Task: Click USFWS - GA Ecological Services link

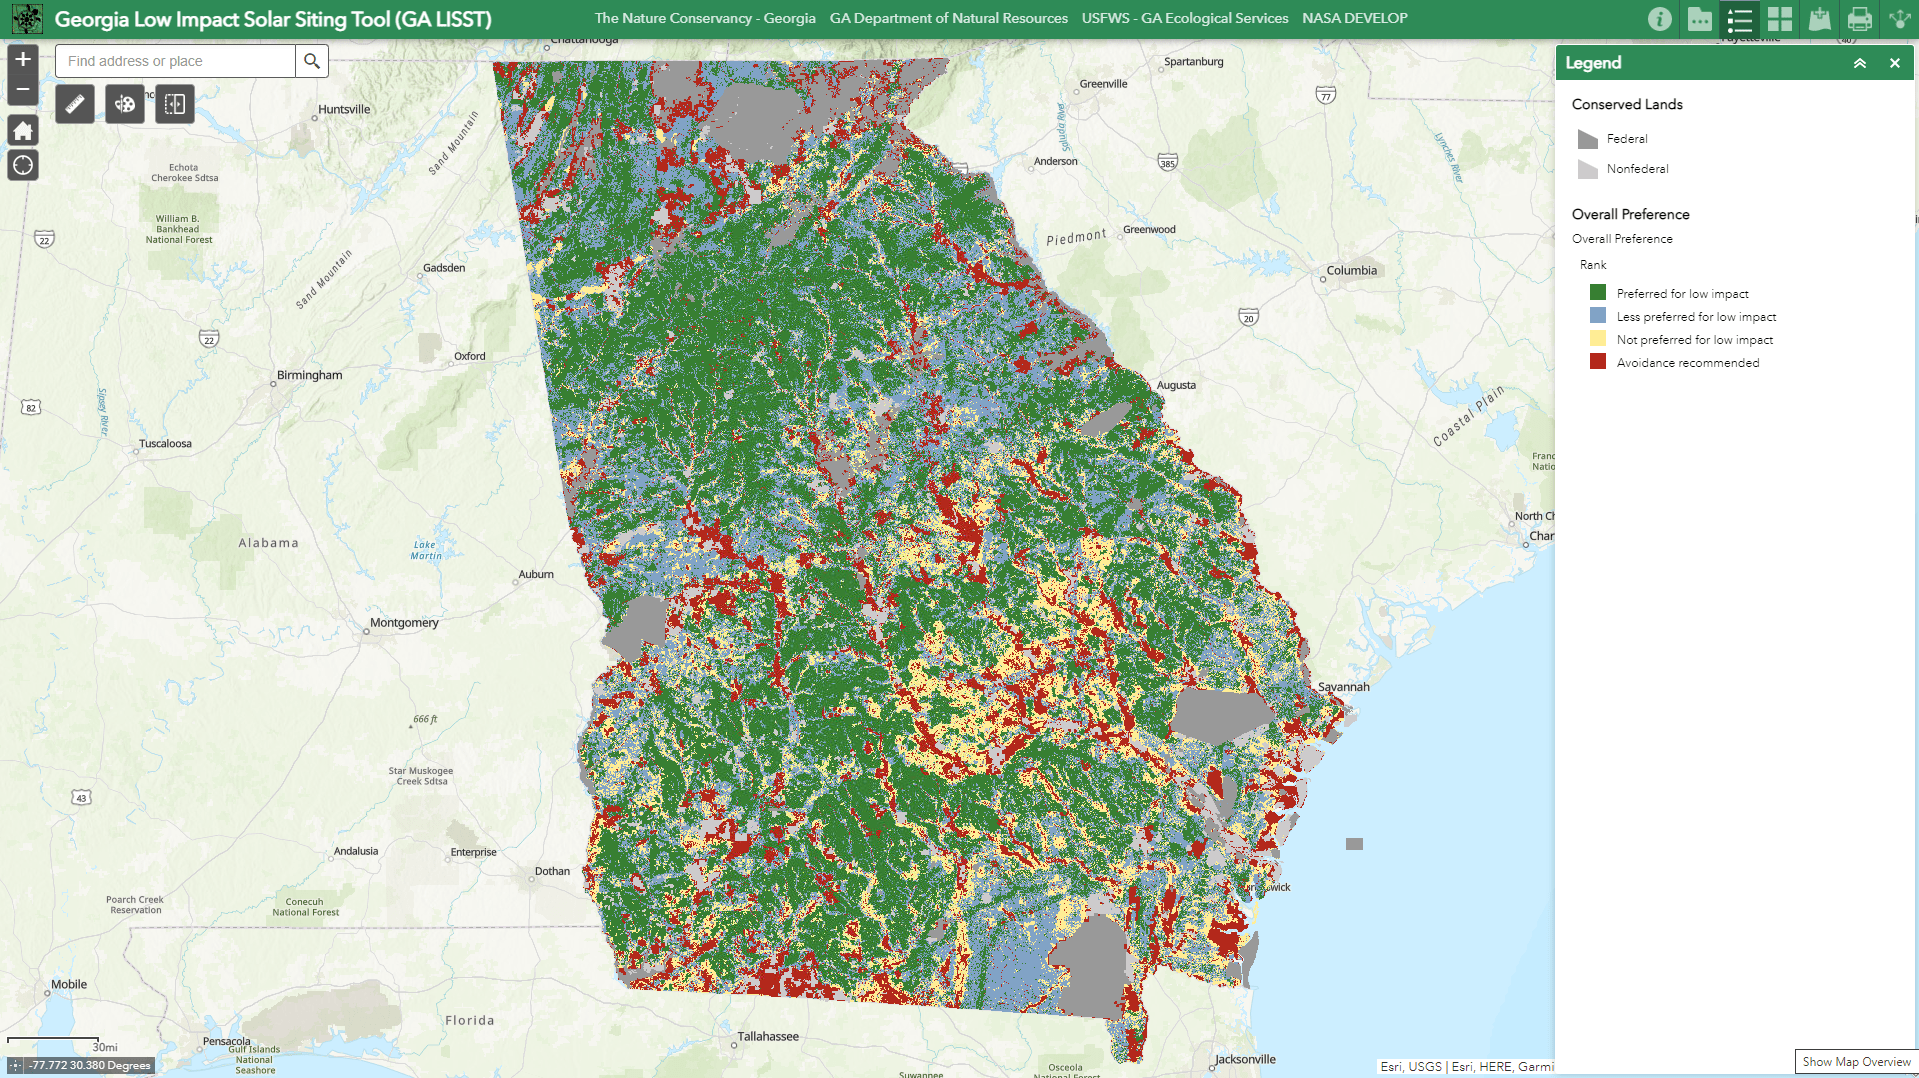Action: (x=1185, y=18)
